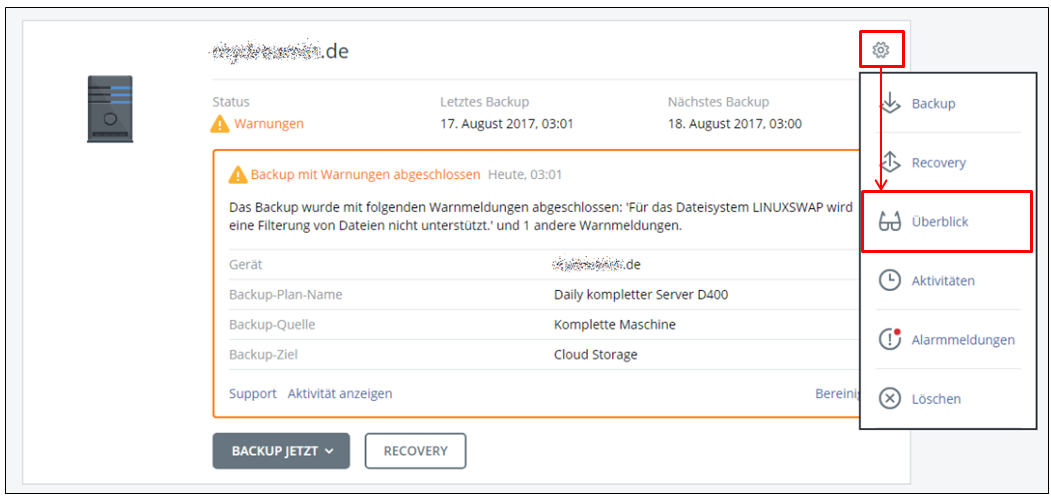Click Cloud Storage value

point(595,355)
